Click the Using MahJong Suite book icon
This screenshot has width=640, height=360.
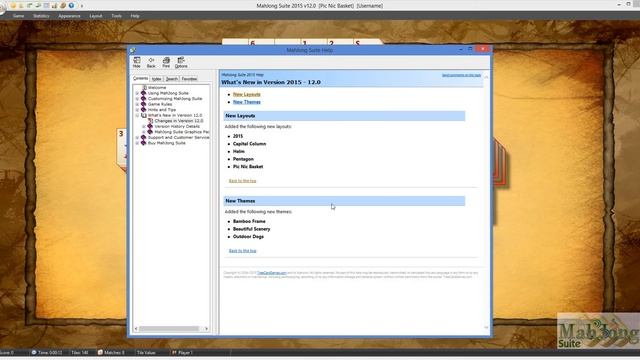coord(144,93)
